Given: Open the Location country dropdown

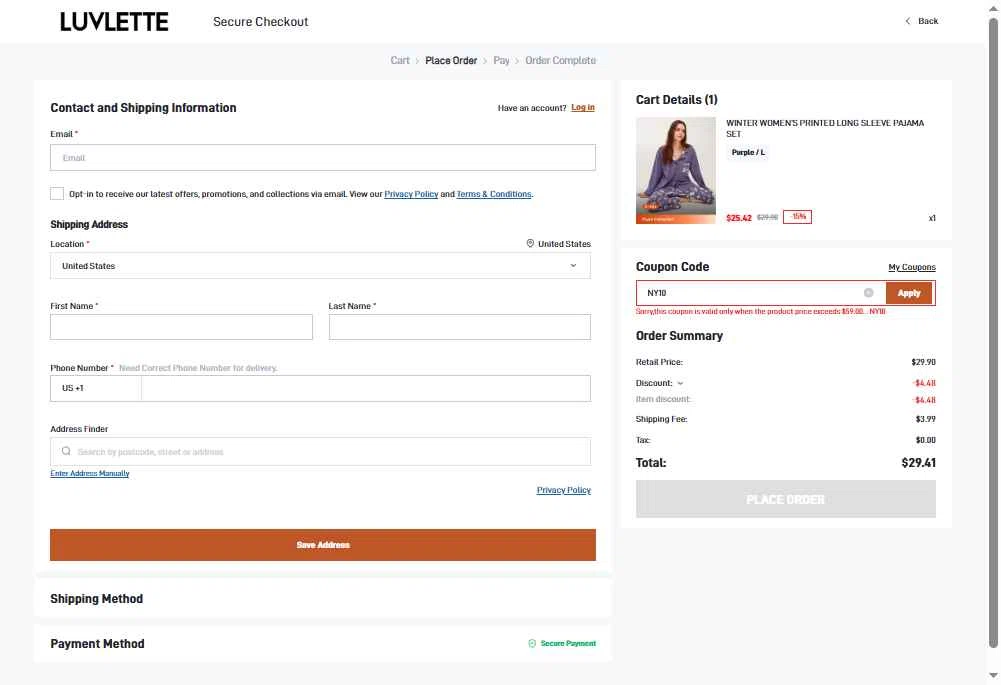Looking at the screenshot, I should tap(320, 266).
